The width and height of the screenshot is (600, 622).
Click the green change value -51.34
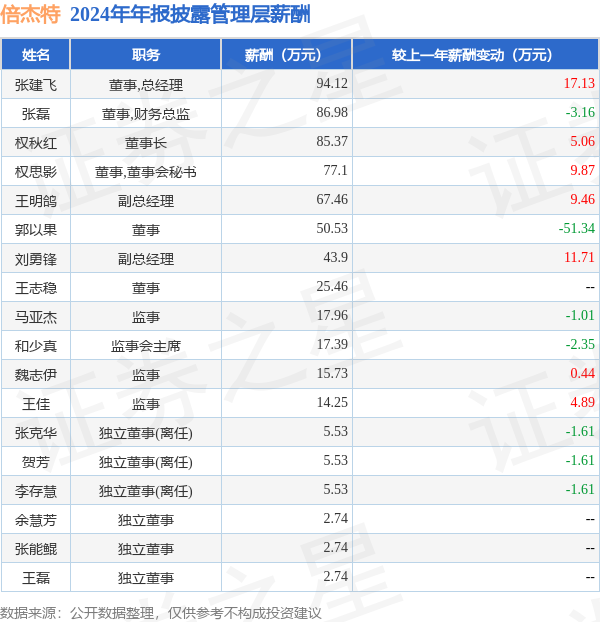pyautogui.click(x=577, y=228)
